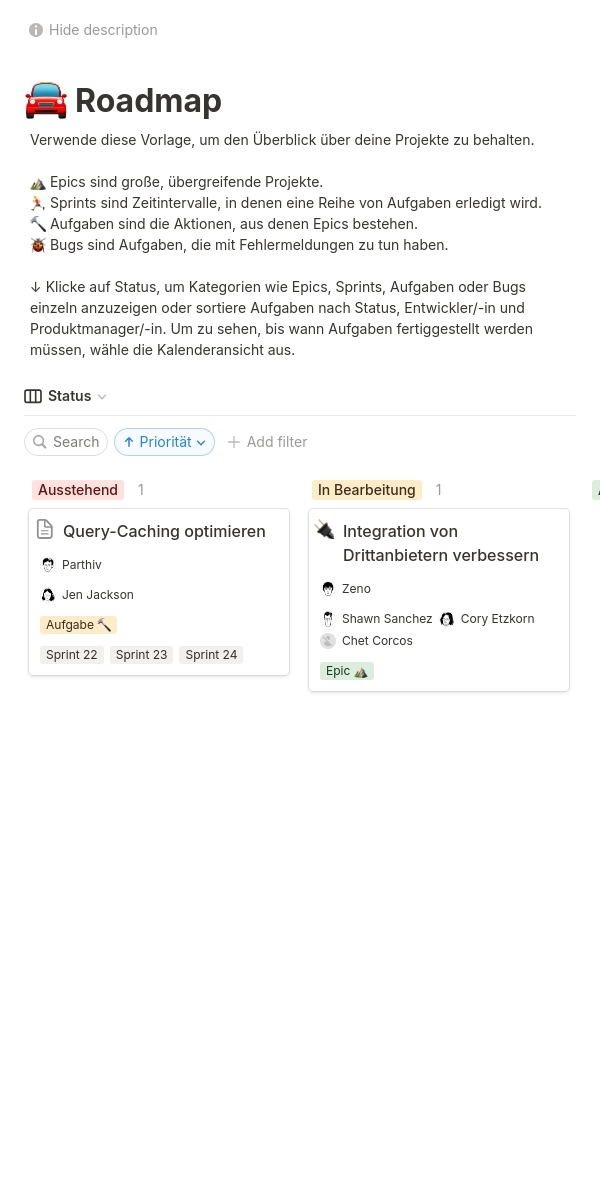Viewport: 600px width, 1200px height.
Task: Click the 🚗 car emoji on the Roadmap title
Action: (46, 100)
